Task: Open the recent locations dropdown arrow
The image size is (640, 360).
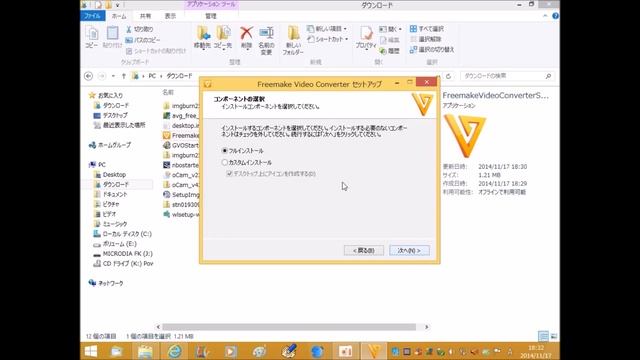Action: pos(113,76)
